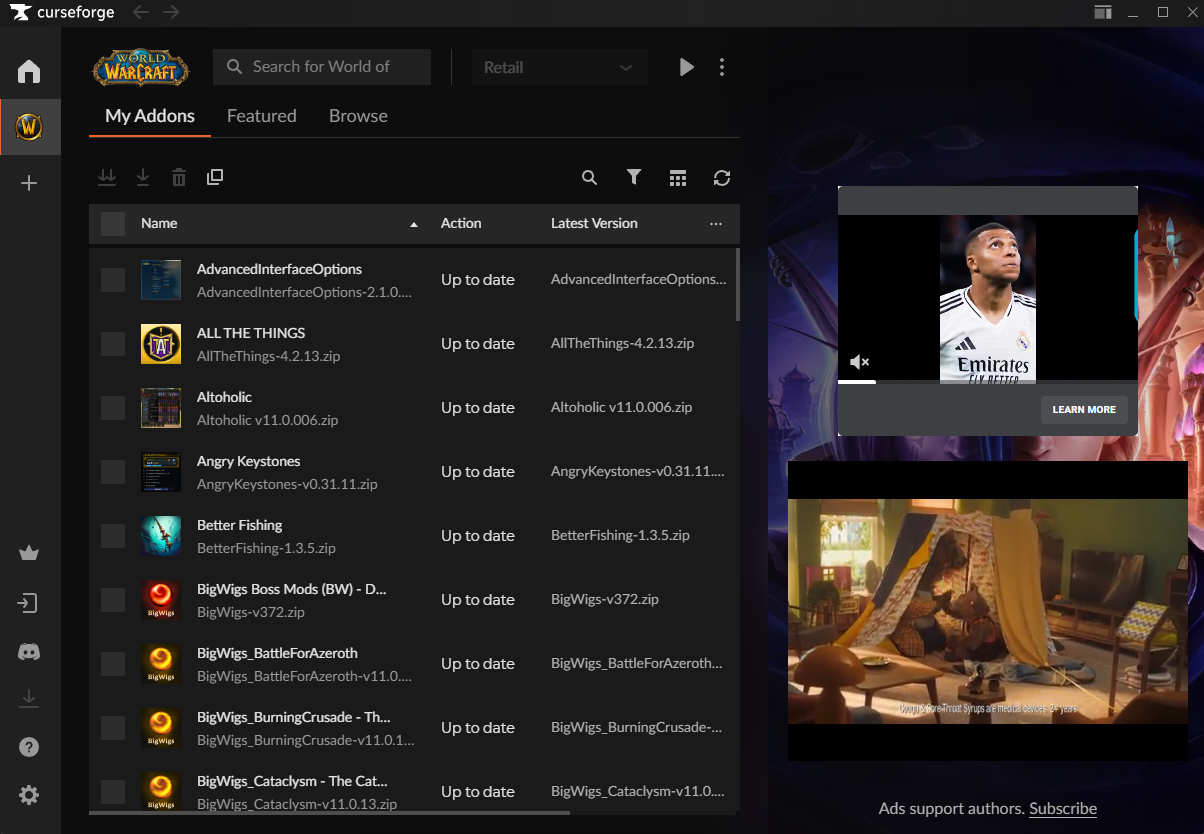Click the ad video progress bar

tap(988, 382)
